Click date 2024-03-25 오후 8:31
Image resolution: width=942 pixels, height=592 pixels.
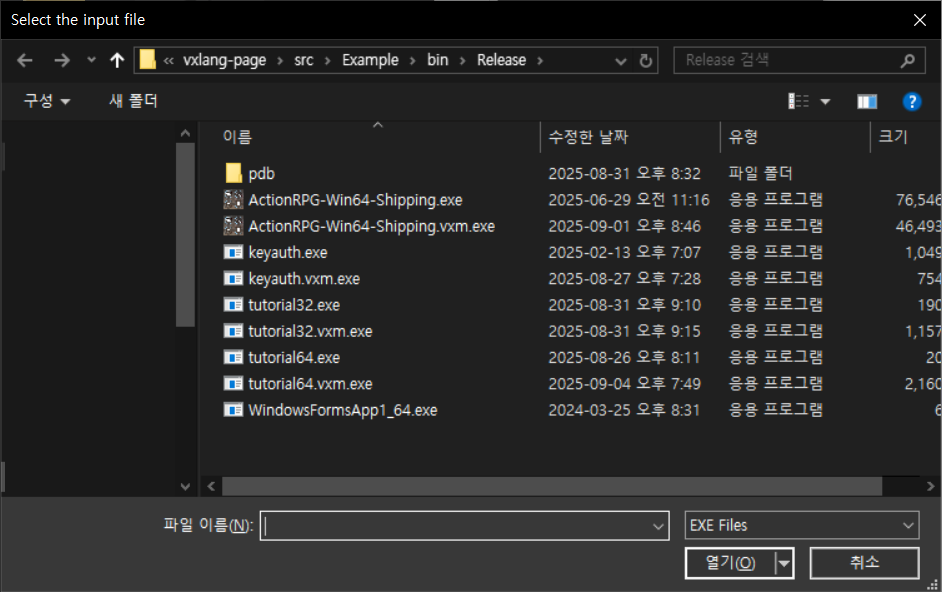click(624, 410)
